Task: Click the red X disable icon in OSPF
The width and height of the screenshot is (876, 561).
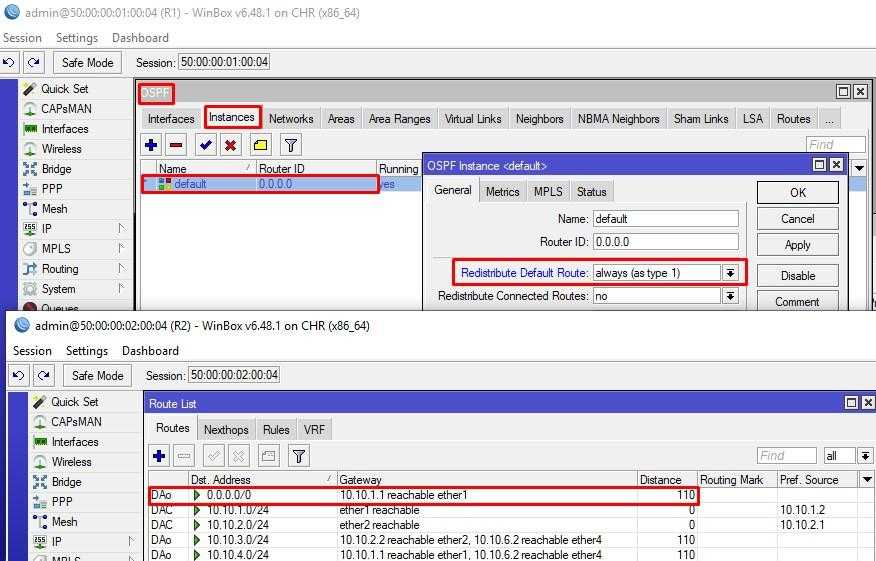Action: click(x=231, y=145)
